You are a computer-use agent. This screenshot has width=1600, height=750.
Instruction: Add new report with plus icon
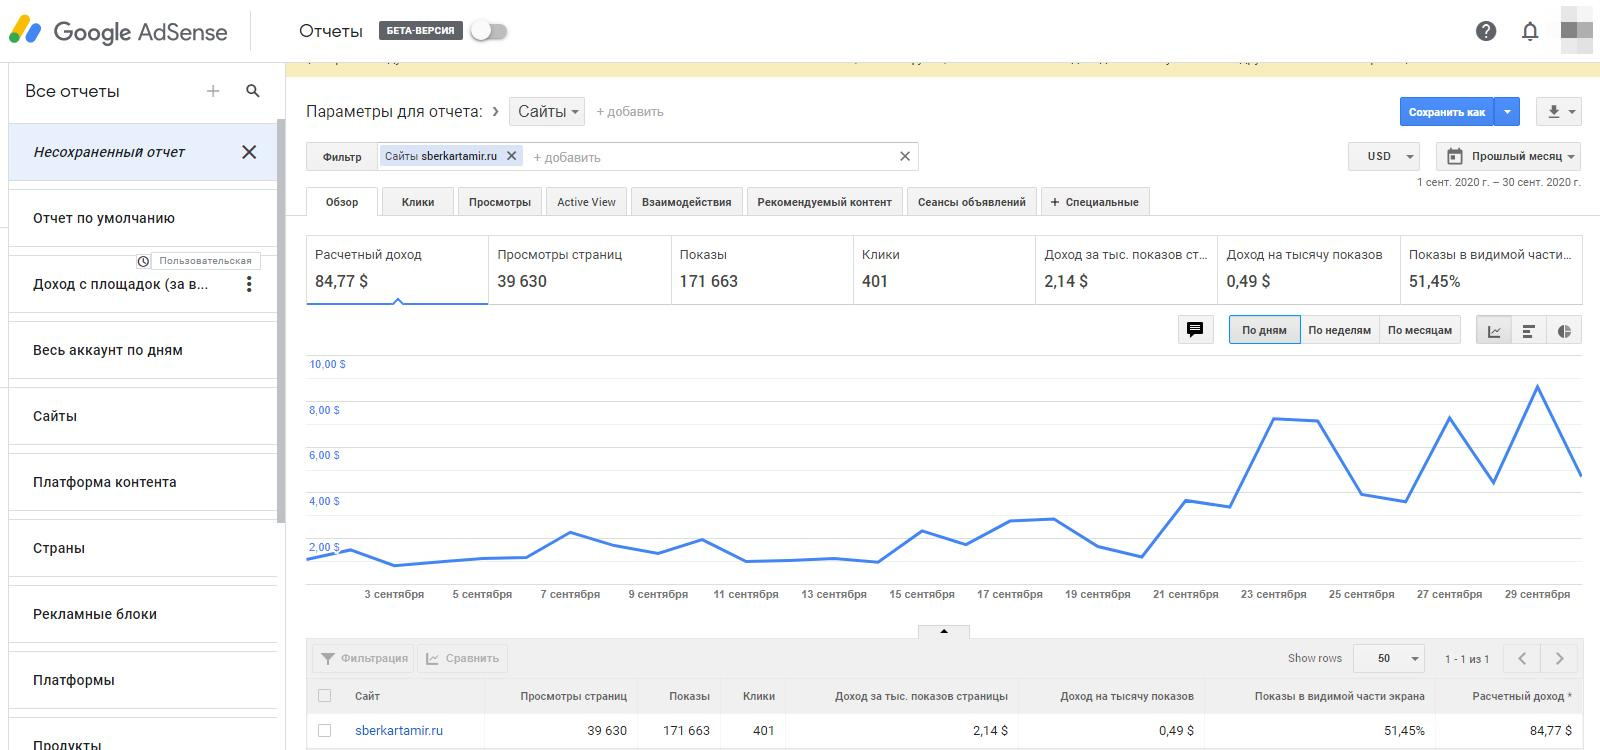point(213,91)
